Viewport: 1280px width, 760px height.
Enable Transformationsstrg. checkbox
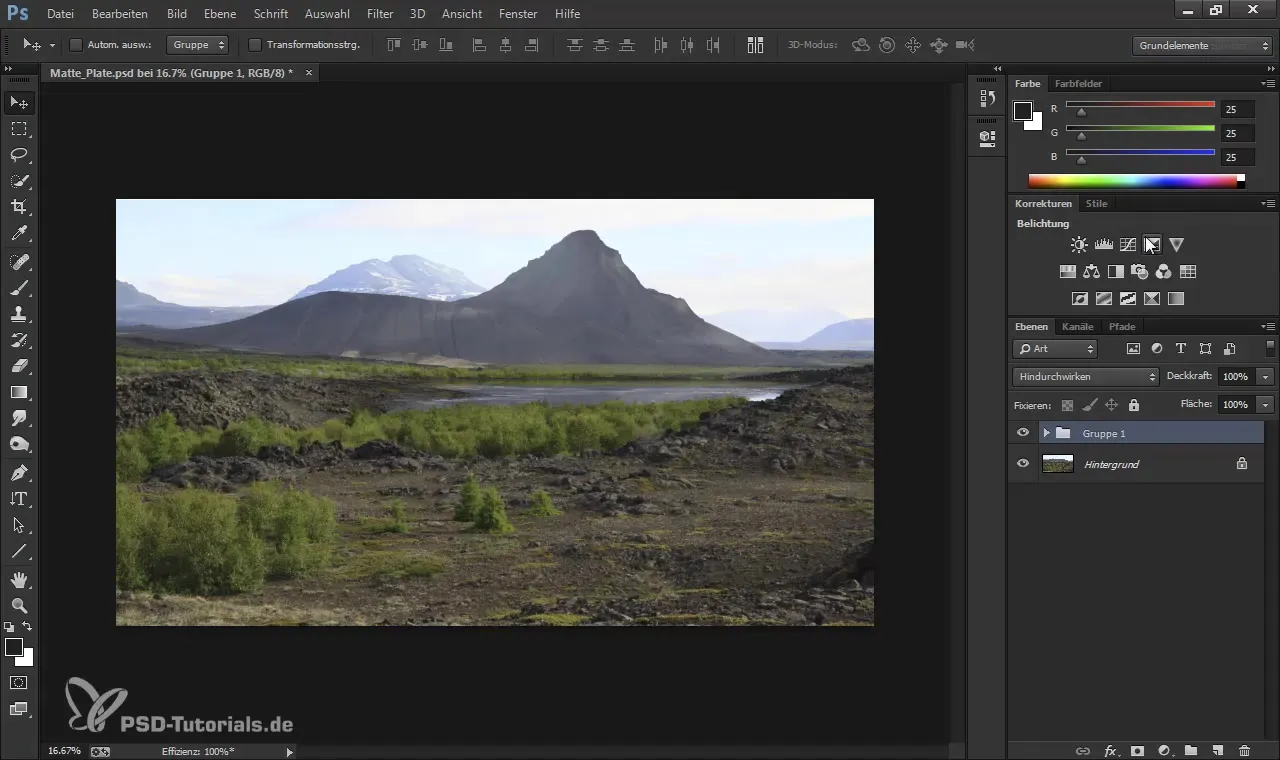coord(254,45)
